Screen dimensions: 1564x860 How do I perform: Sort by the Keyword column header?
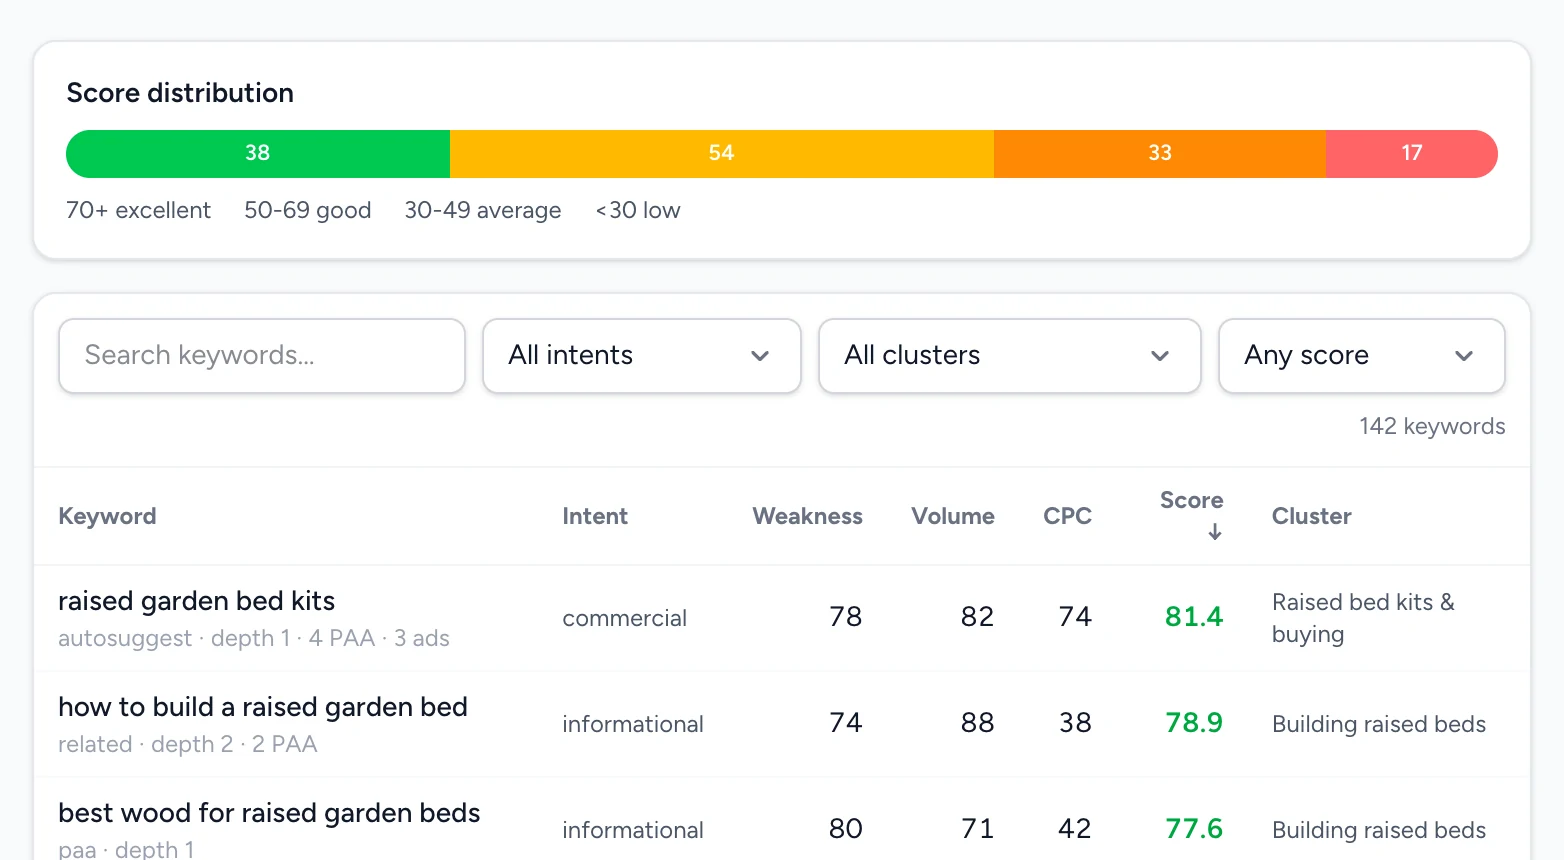pos(107,516)
